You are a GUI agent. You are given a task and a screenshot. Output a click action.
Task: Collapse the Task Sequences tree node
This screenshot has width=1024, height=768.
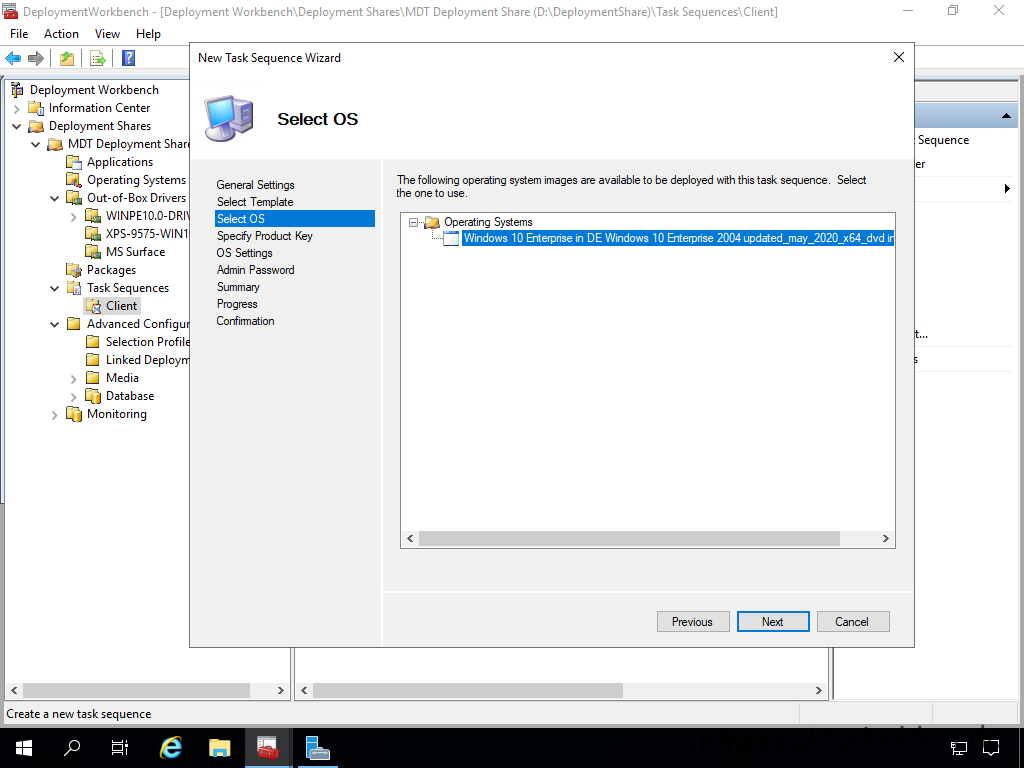55,288
